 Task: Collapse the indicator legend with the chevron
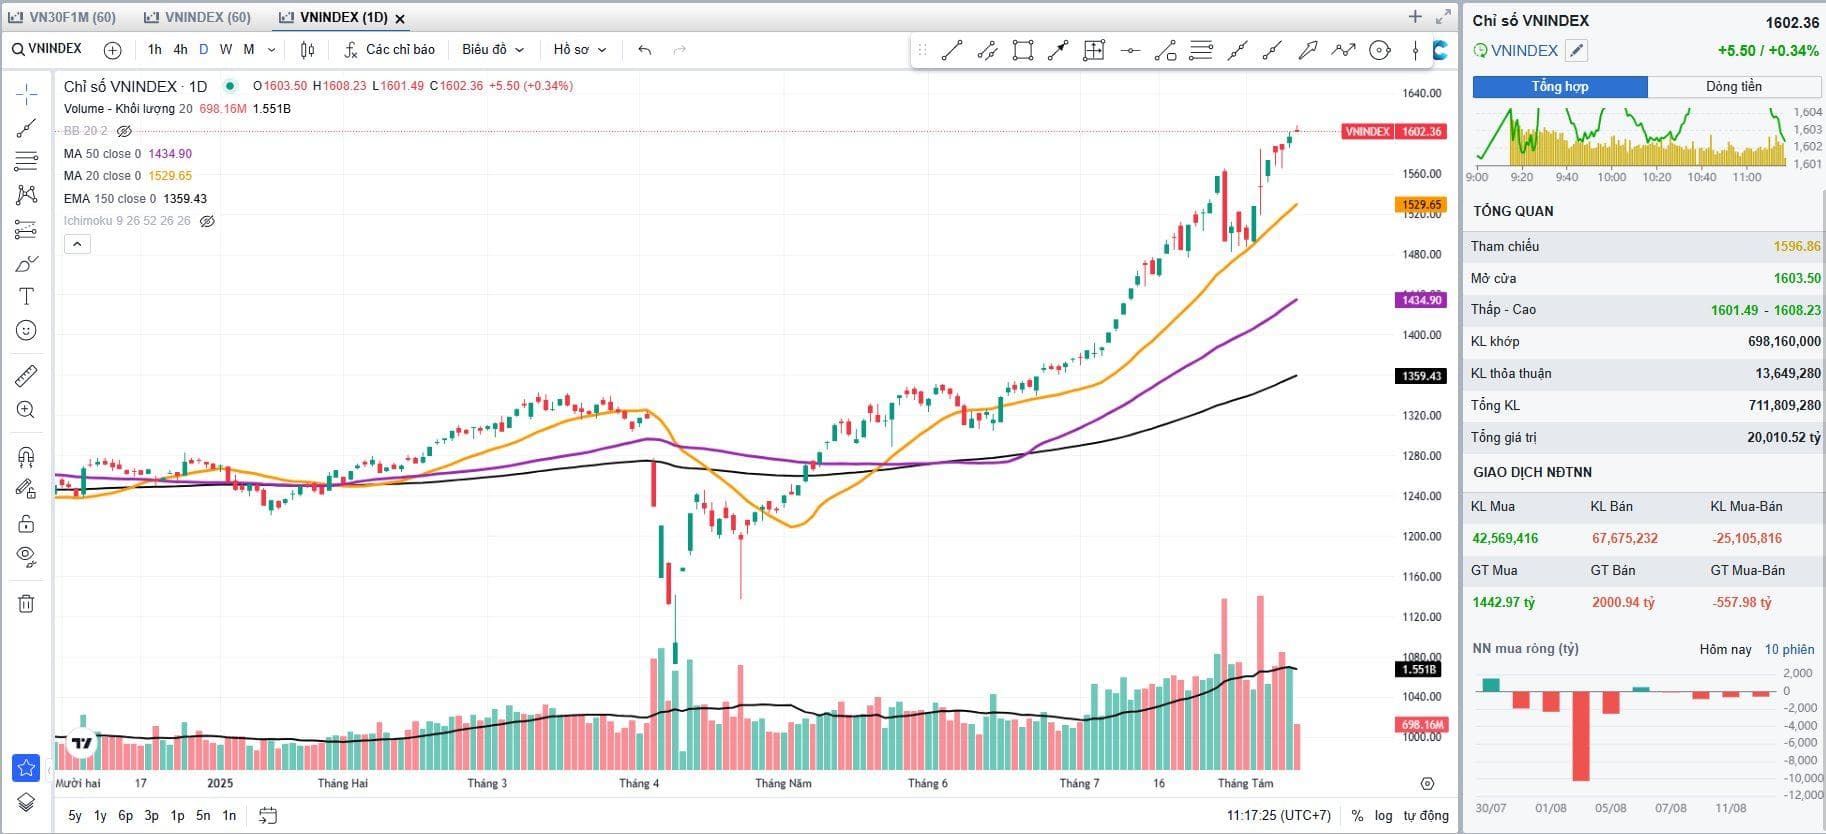point(77,244)
